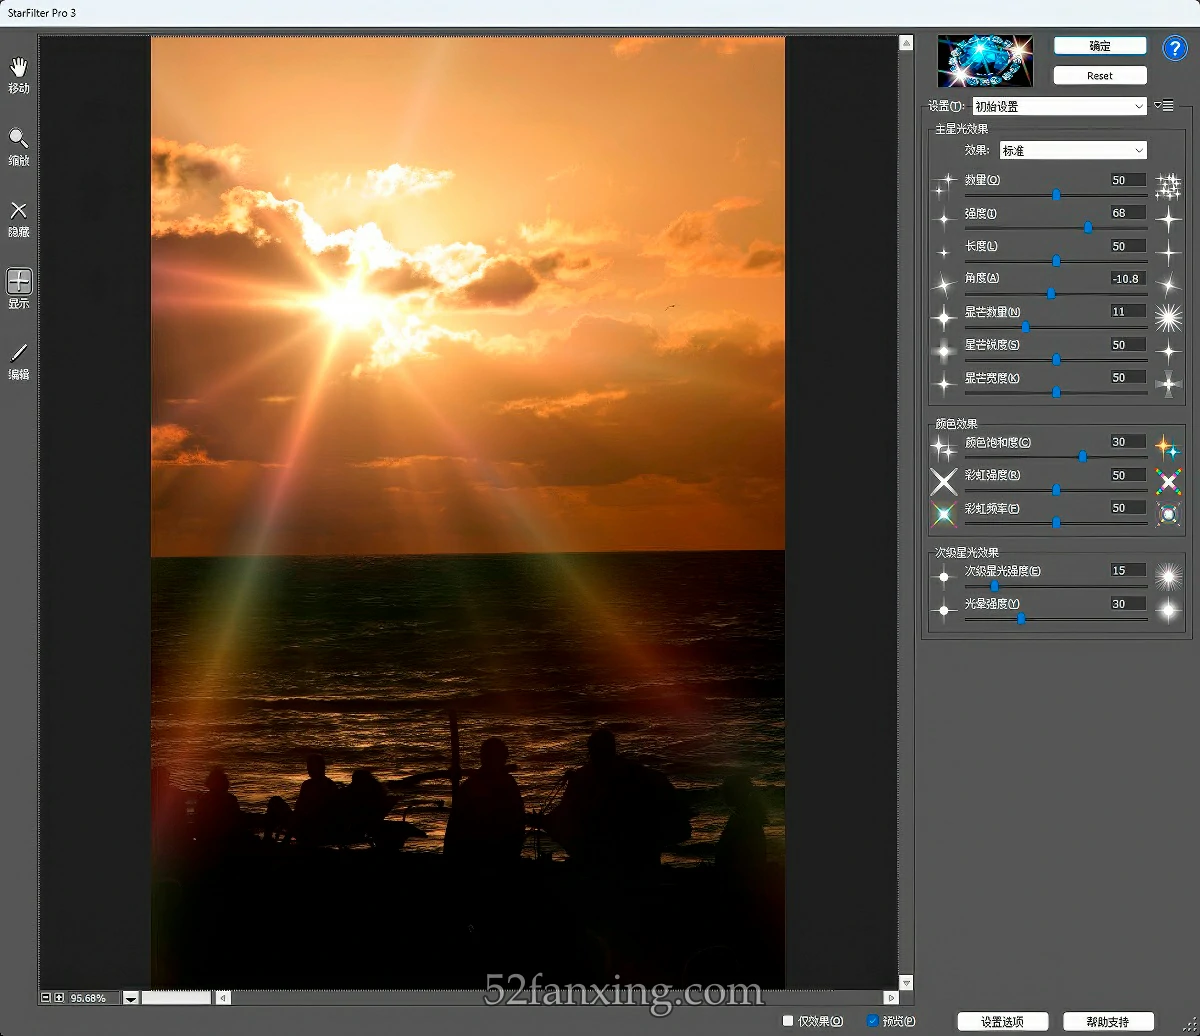Screen dimensions: 1200x1036
Task: Open the zoom percentage dropdown arrow
Action: tap(131, 998)
